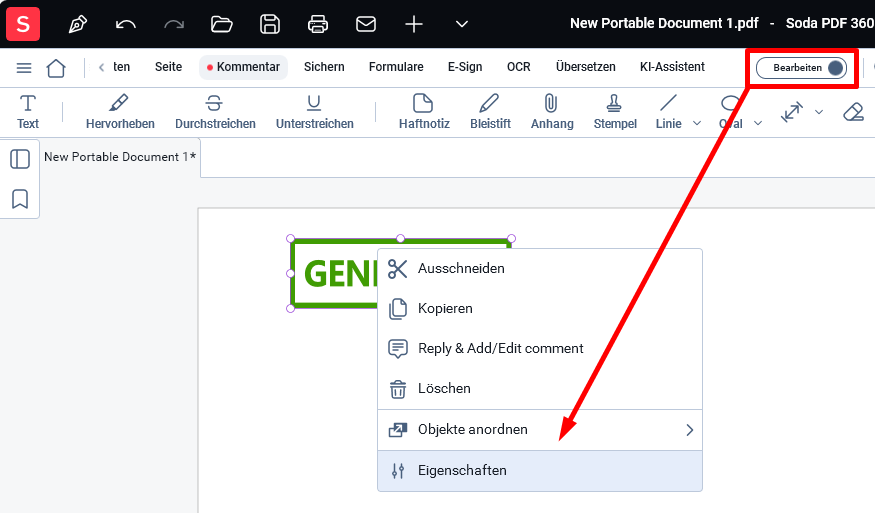Create a new document with the plus icon
The image size is (875, 513).
(414, 25)
